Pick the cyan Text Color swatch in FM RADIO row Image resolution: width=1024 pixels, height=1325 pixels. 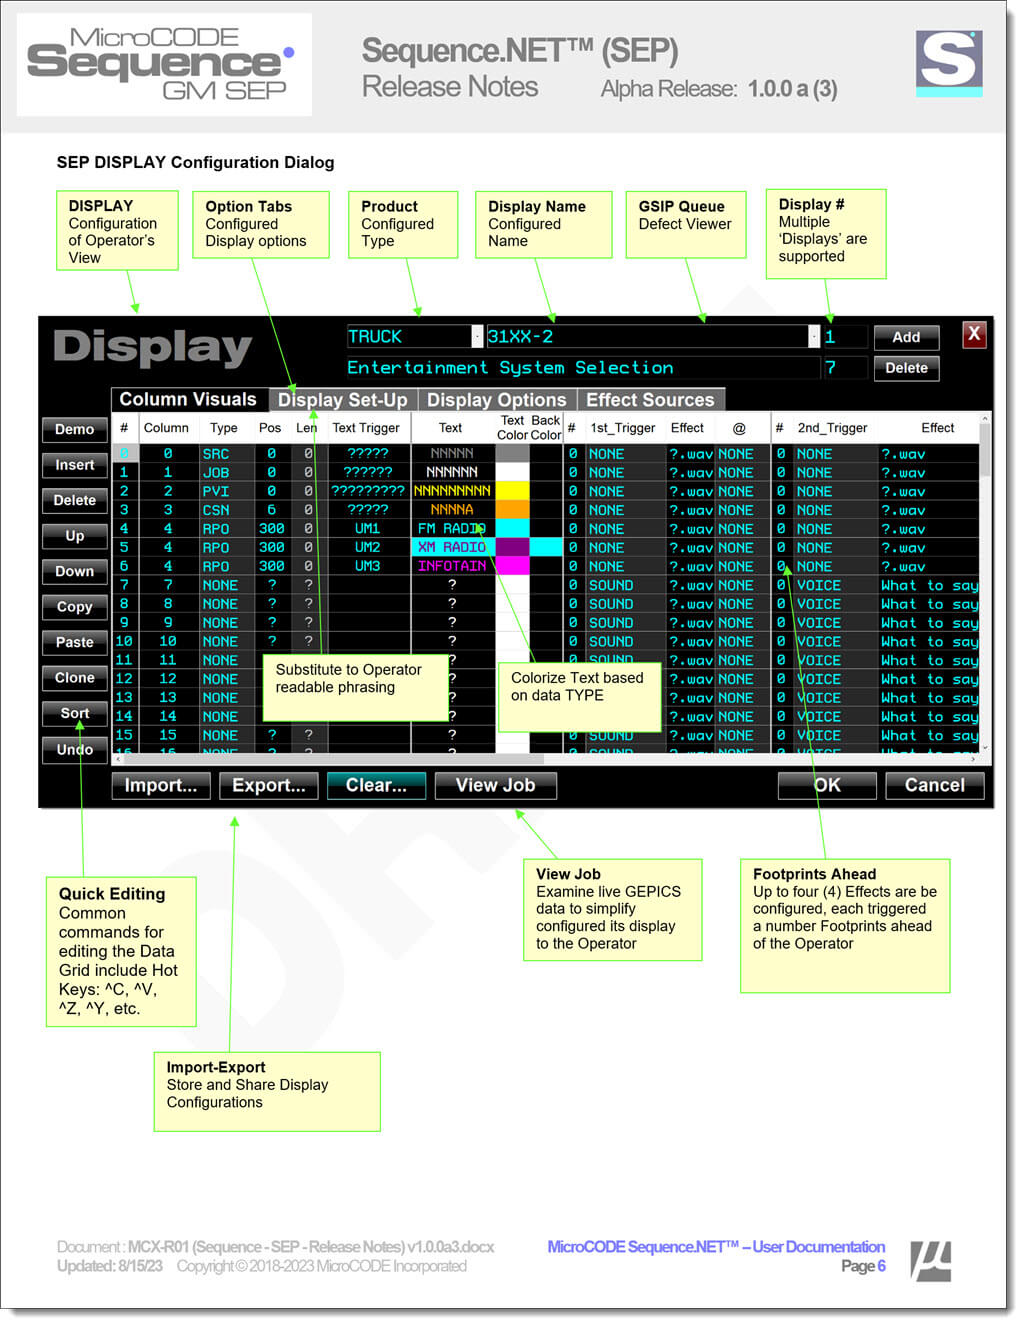(x=512, y=529)
